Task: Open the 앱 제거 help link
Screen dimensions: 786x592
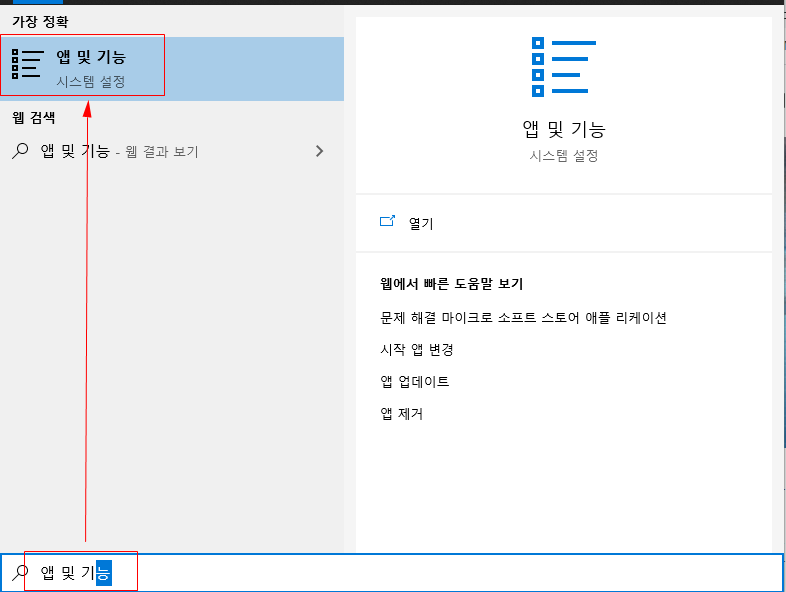Action: point(402,414)
